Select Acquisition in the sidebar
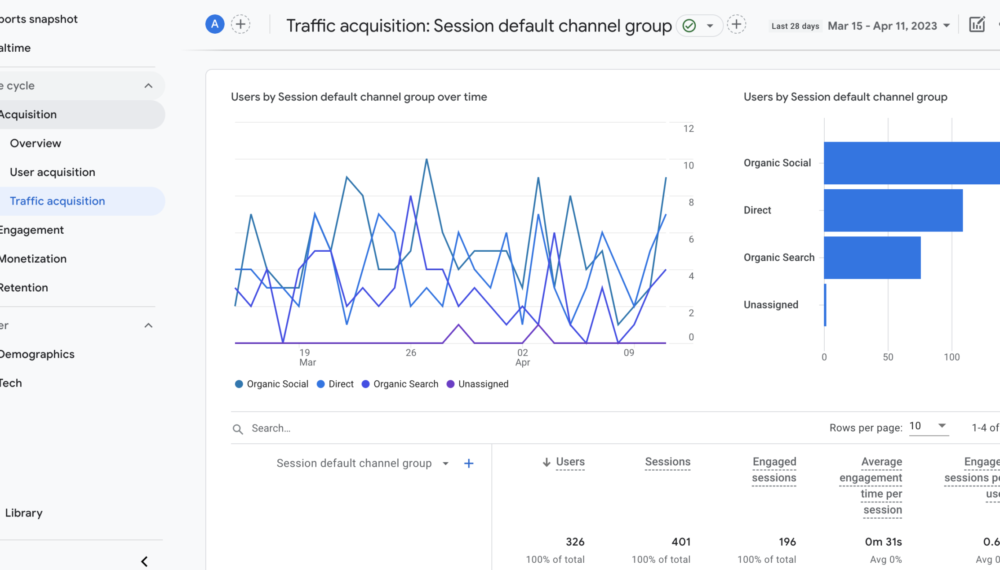1000x570 pixels. coord(82,115)
